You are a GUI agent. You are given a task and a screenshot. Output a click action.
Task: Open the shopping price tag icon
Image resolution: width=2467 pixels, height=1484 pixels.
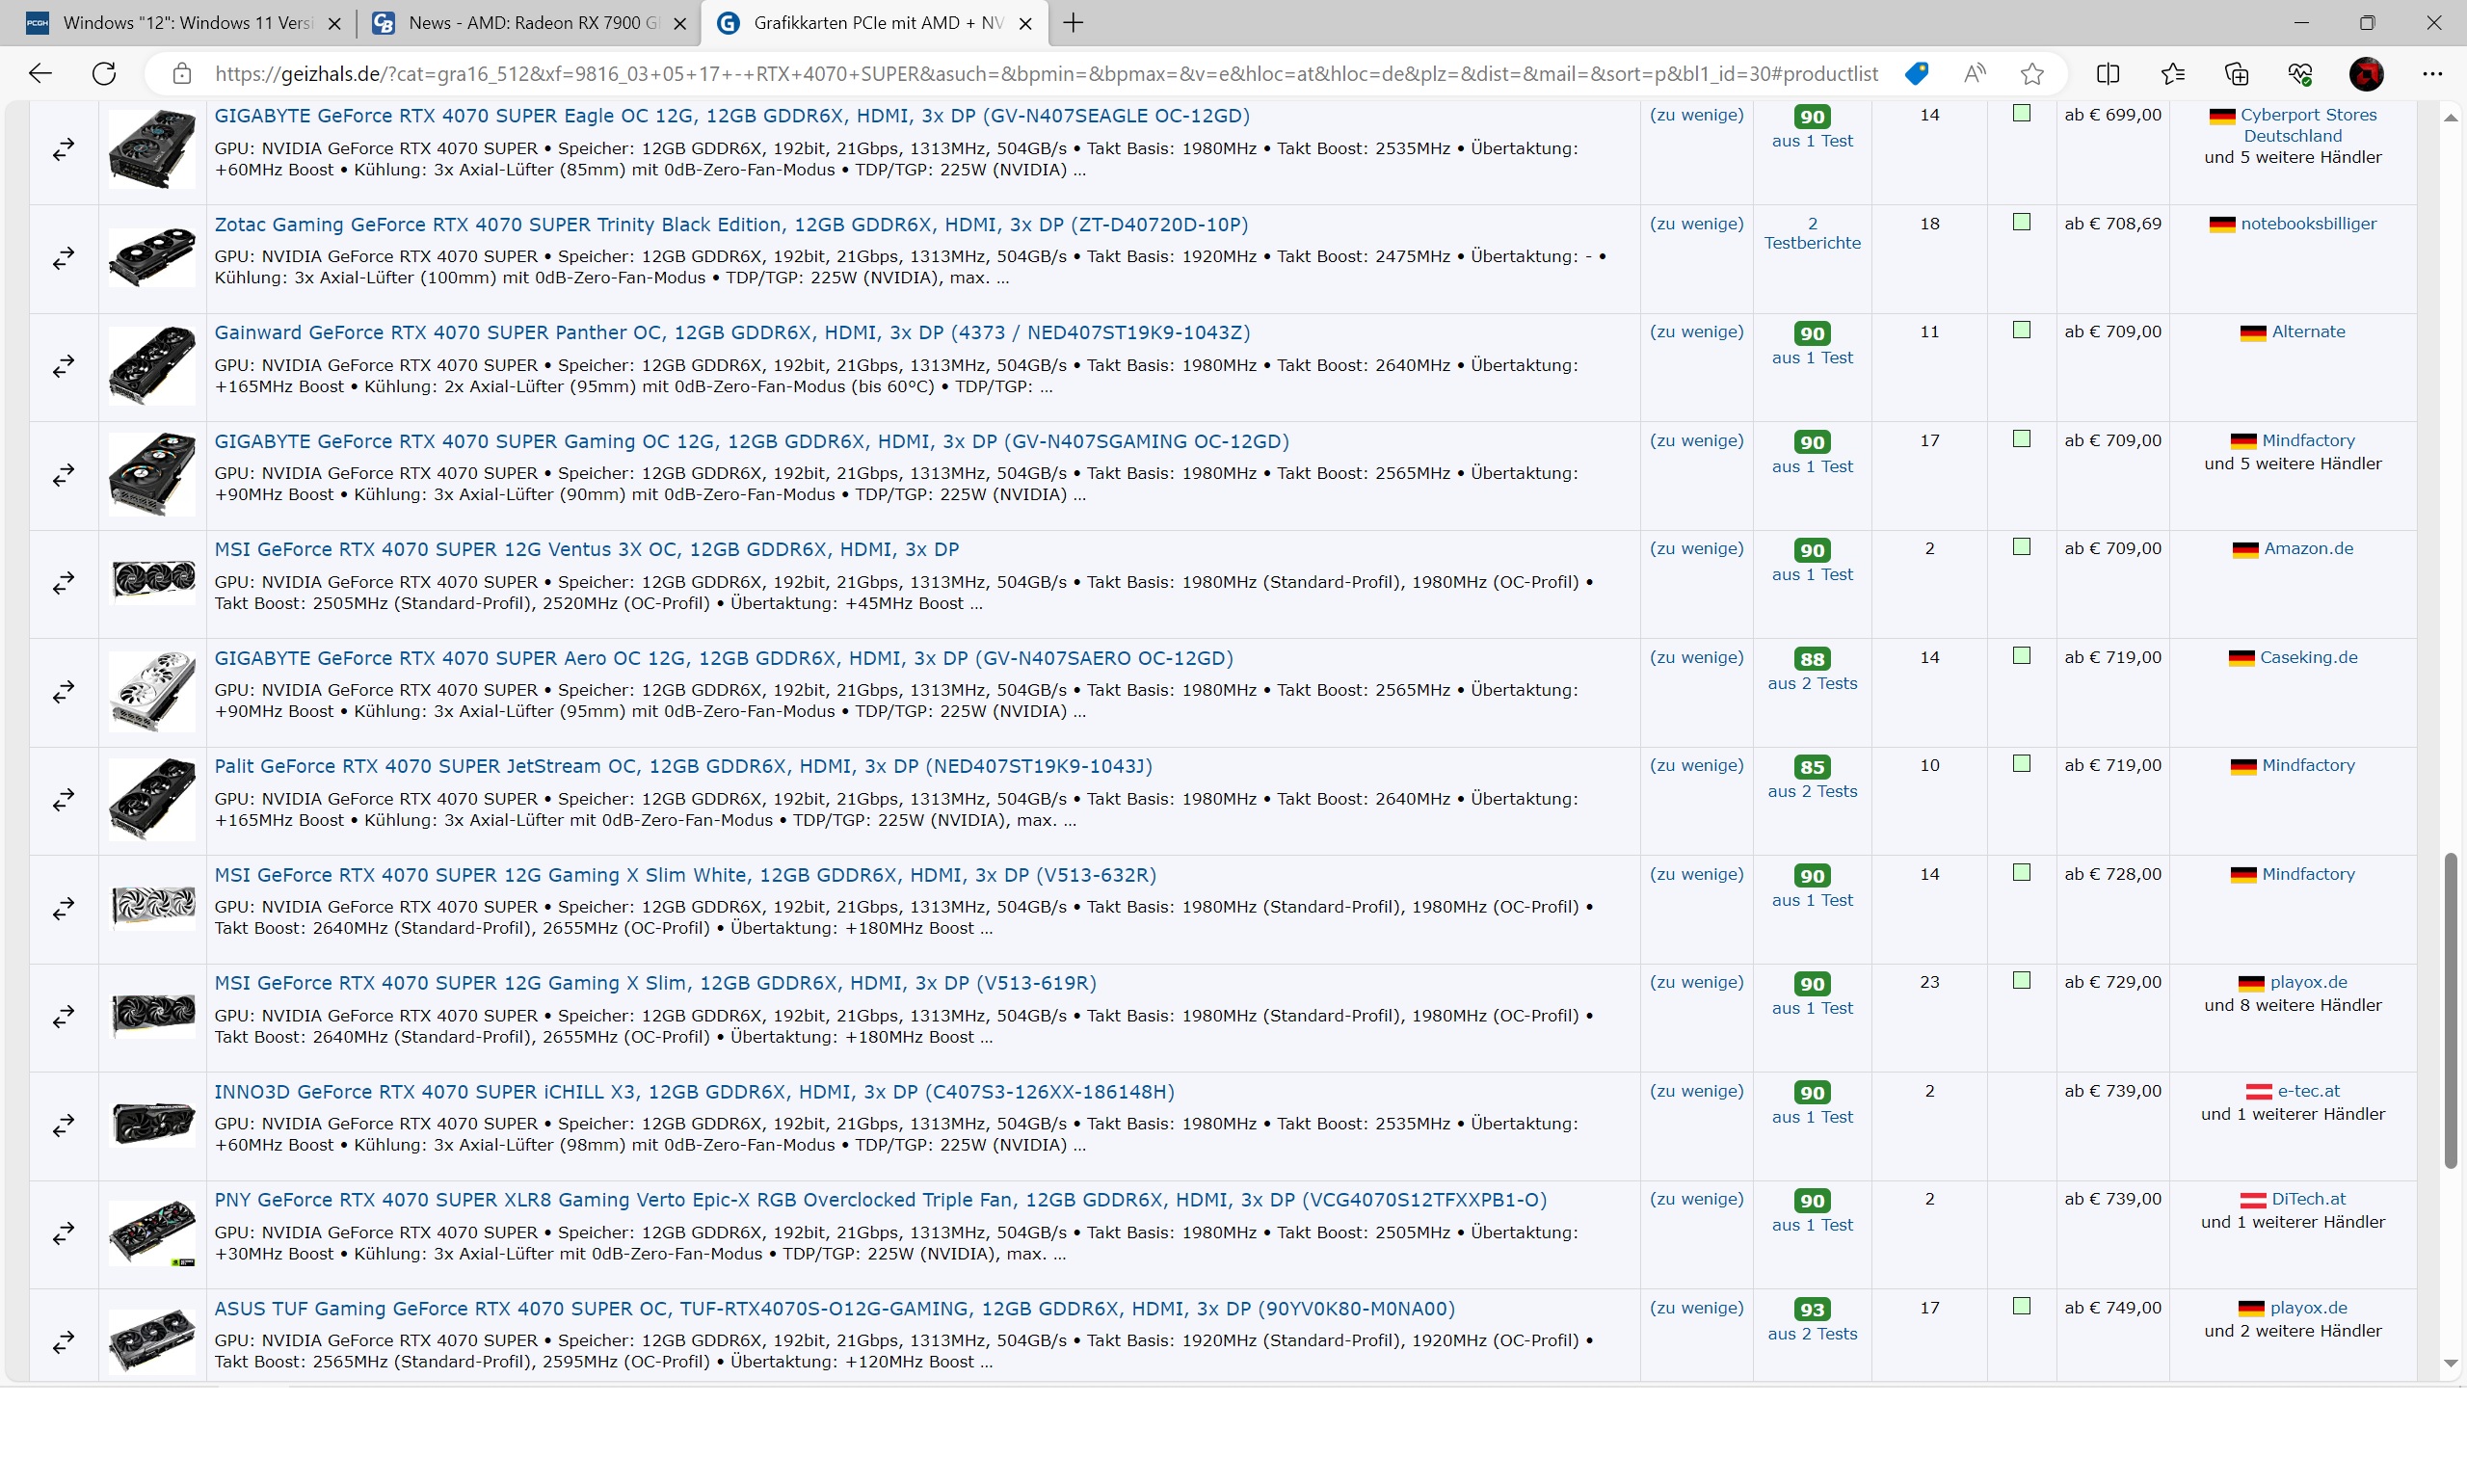pos(1916,74)
